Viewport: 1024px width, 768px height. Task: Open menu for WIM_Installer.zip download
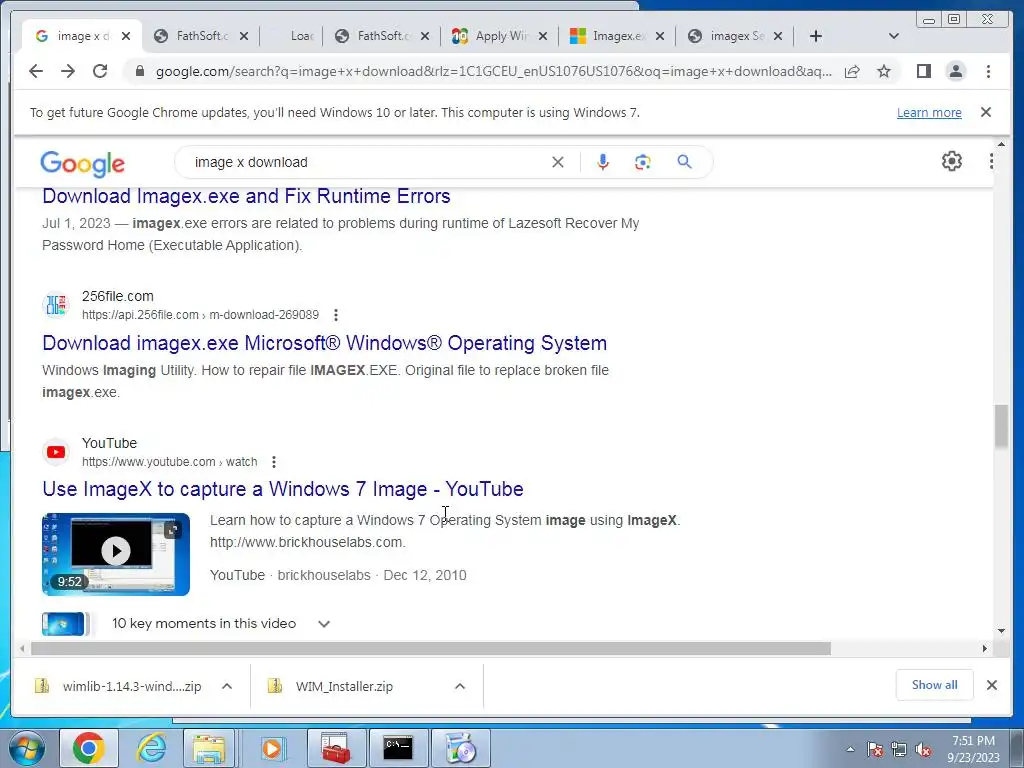tap(460, 686)
